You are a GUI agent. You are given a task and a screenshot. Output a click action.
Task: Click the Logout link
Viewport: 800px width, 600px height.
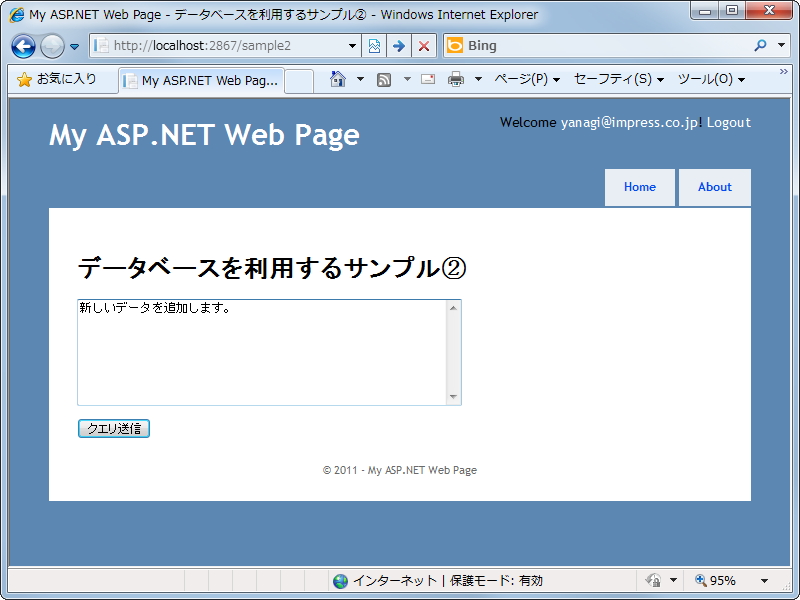(x=728, y=122)
